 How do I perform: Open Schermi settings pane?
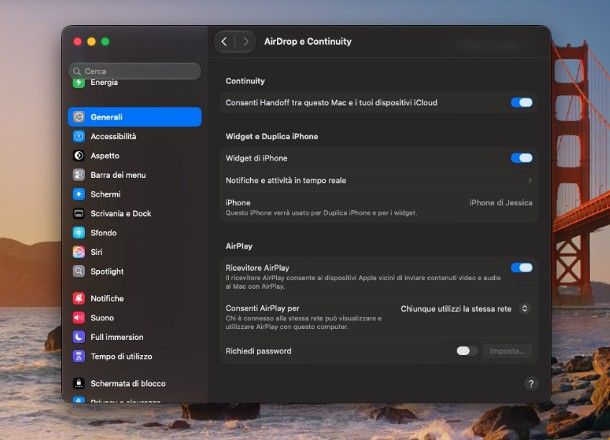[x=135, y=194]
